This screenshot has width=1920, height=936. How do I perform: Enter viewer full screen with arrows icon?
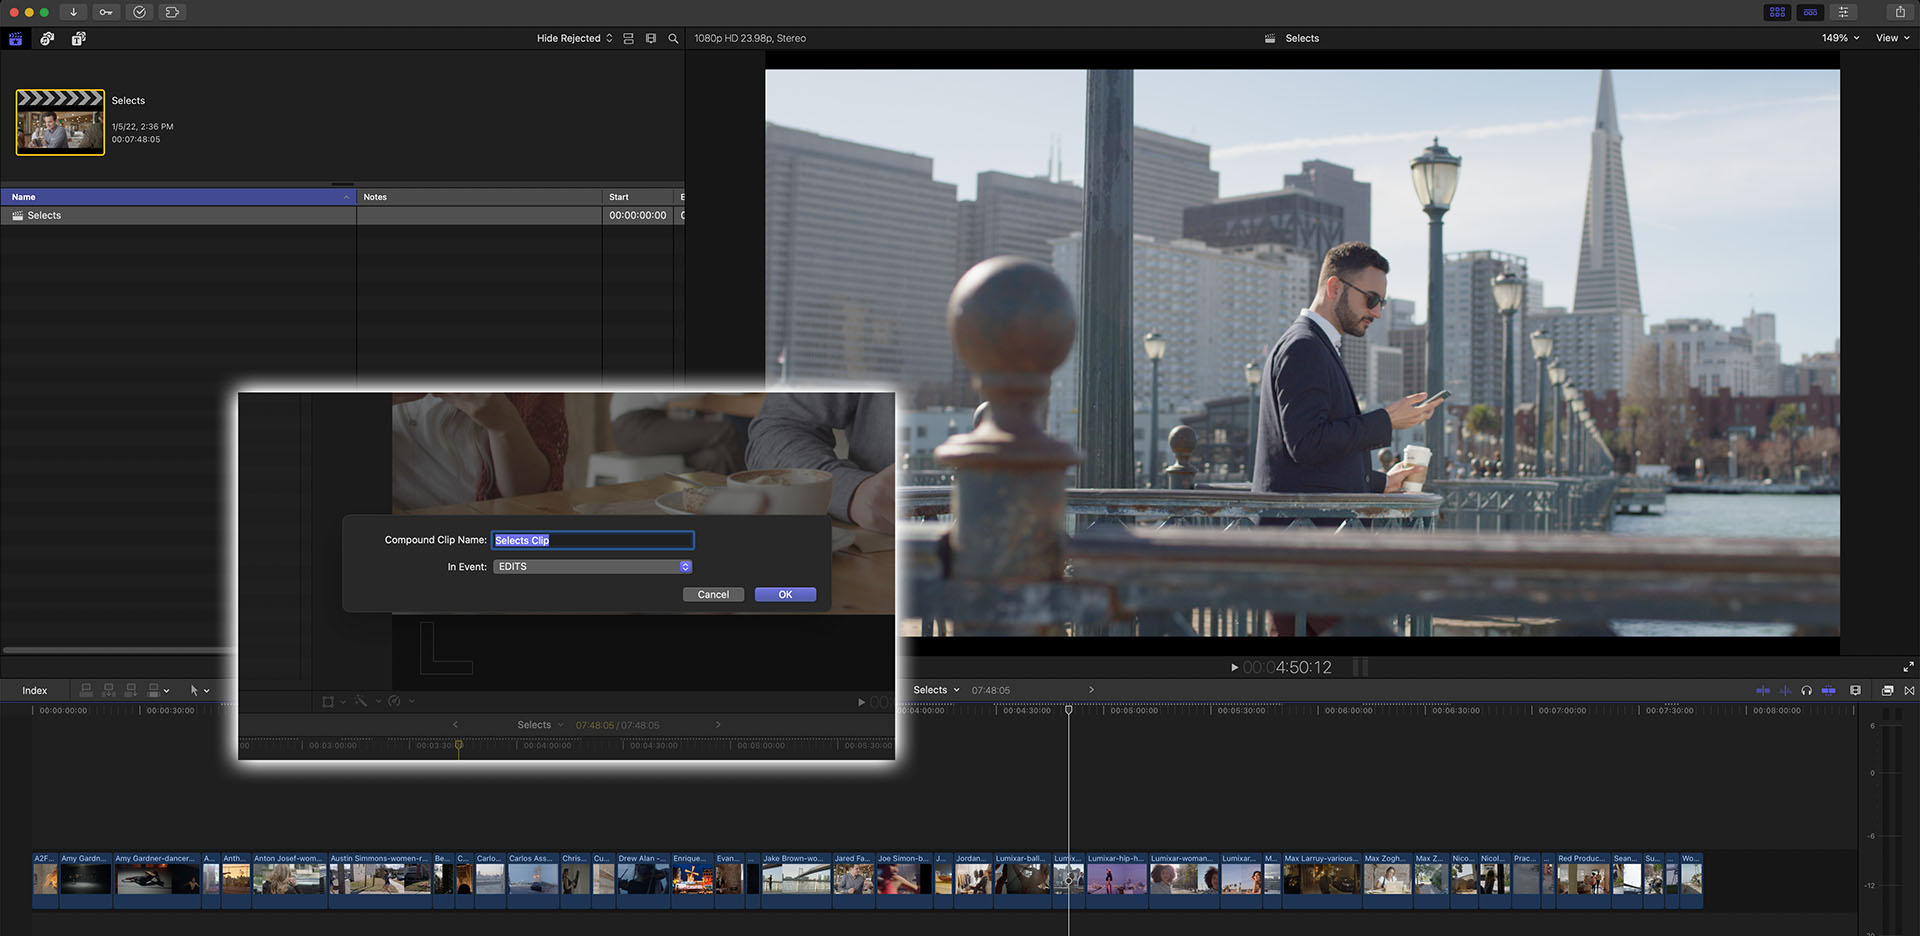(1908, 667)
